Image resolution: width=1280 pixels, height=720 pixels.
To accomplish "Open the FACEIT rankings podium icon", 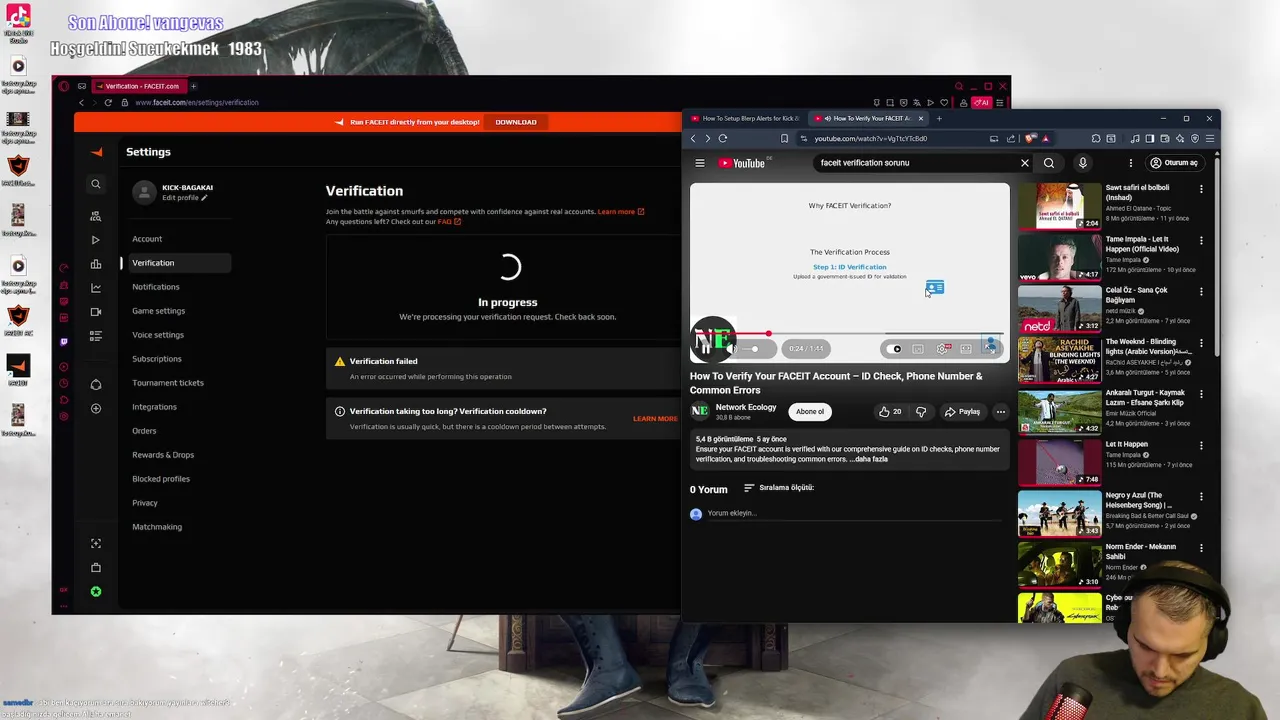I will [x=96, y=264].
